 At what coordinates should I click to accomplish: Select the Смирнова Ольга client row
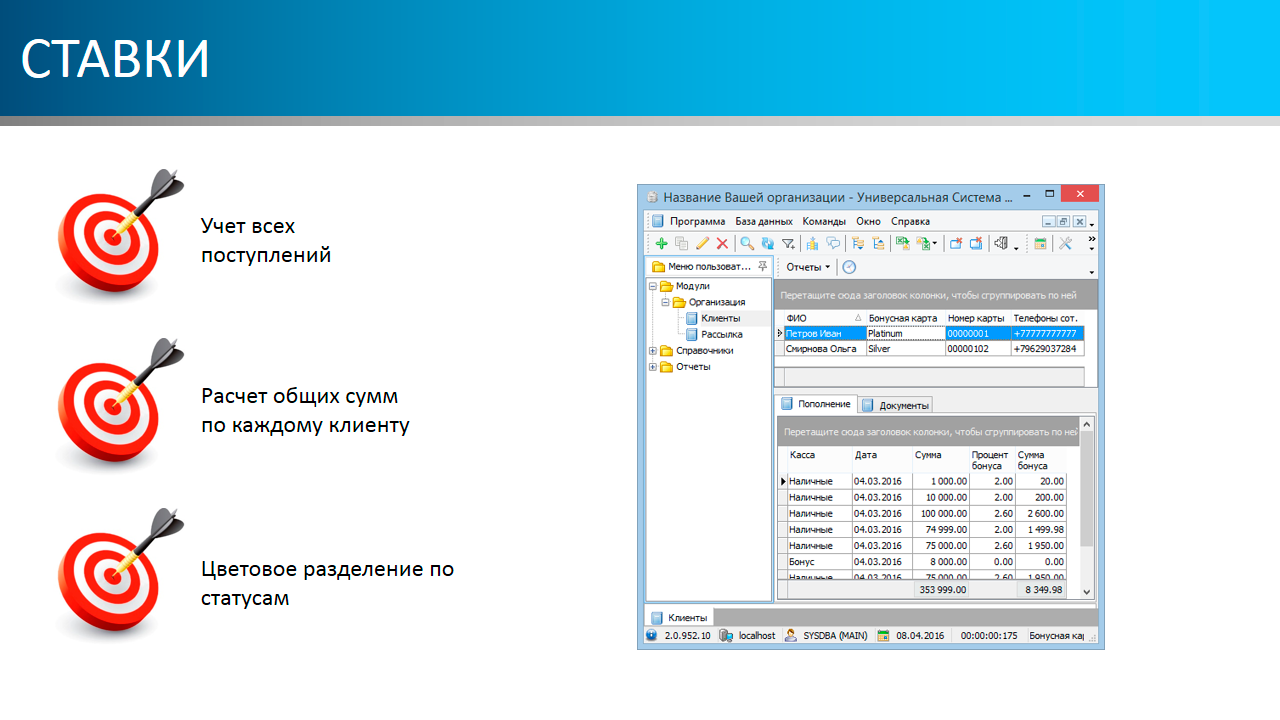pos(823,349)
